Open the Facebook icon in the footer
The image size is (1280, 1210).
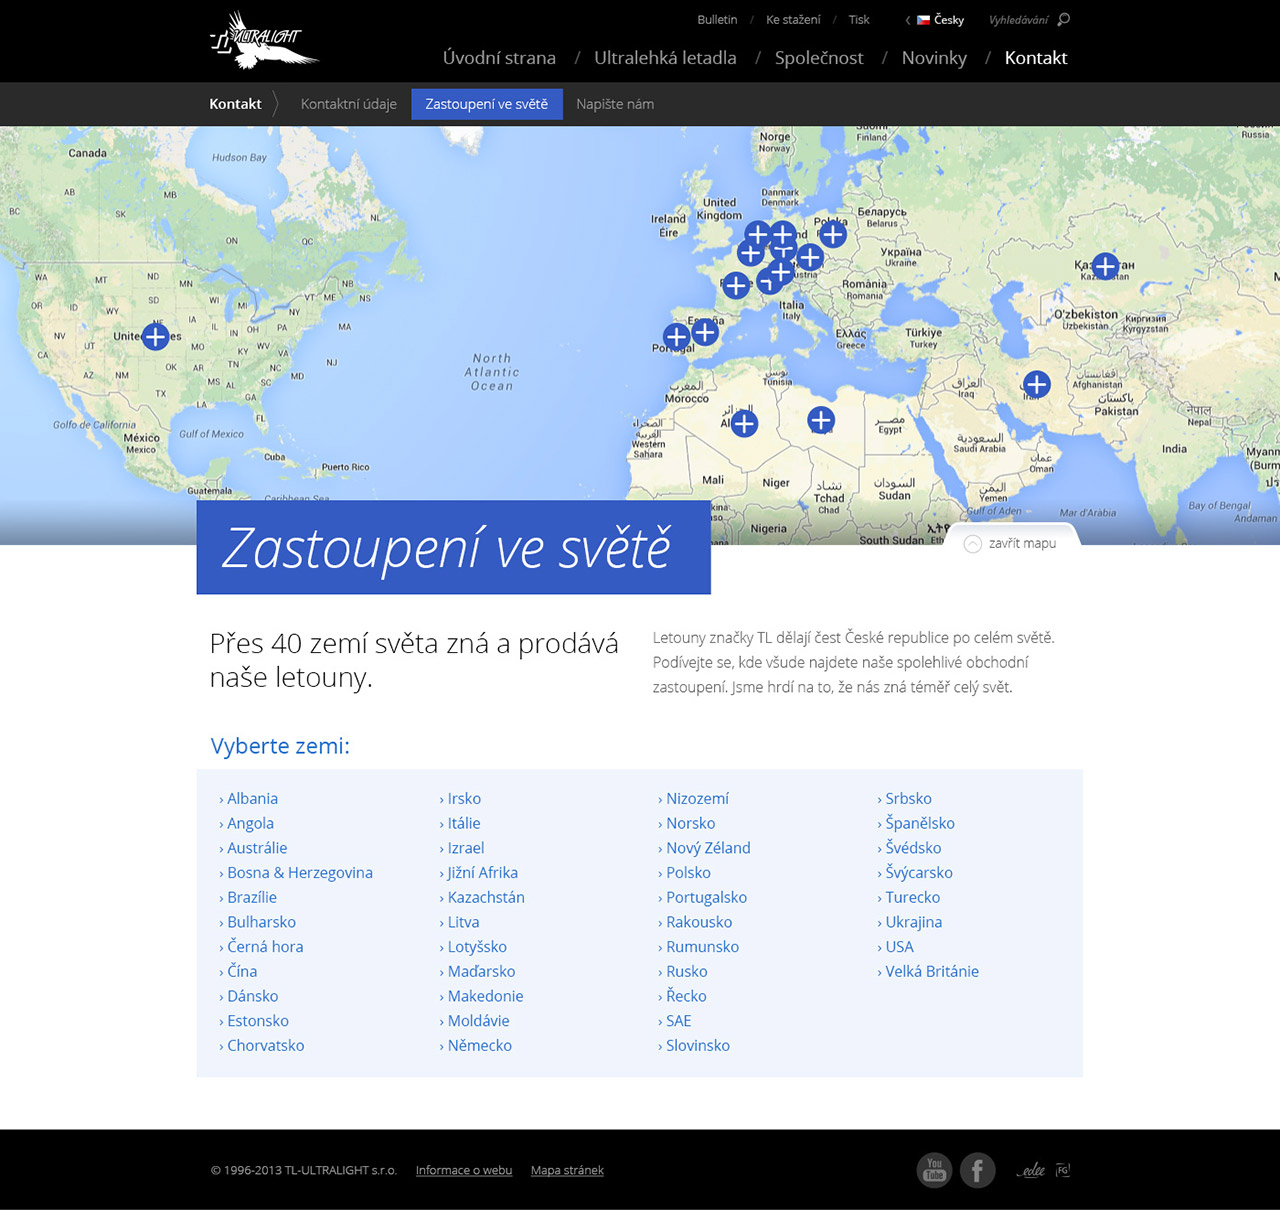[978, 1170]
